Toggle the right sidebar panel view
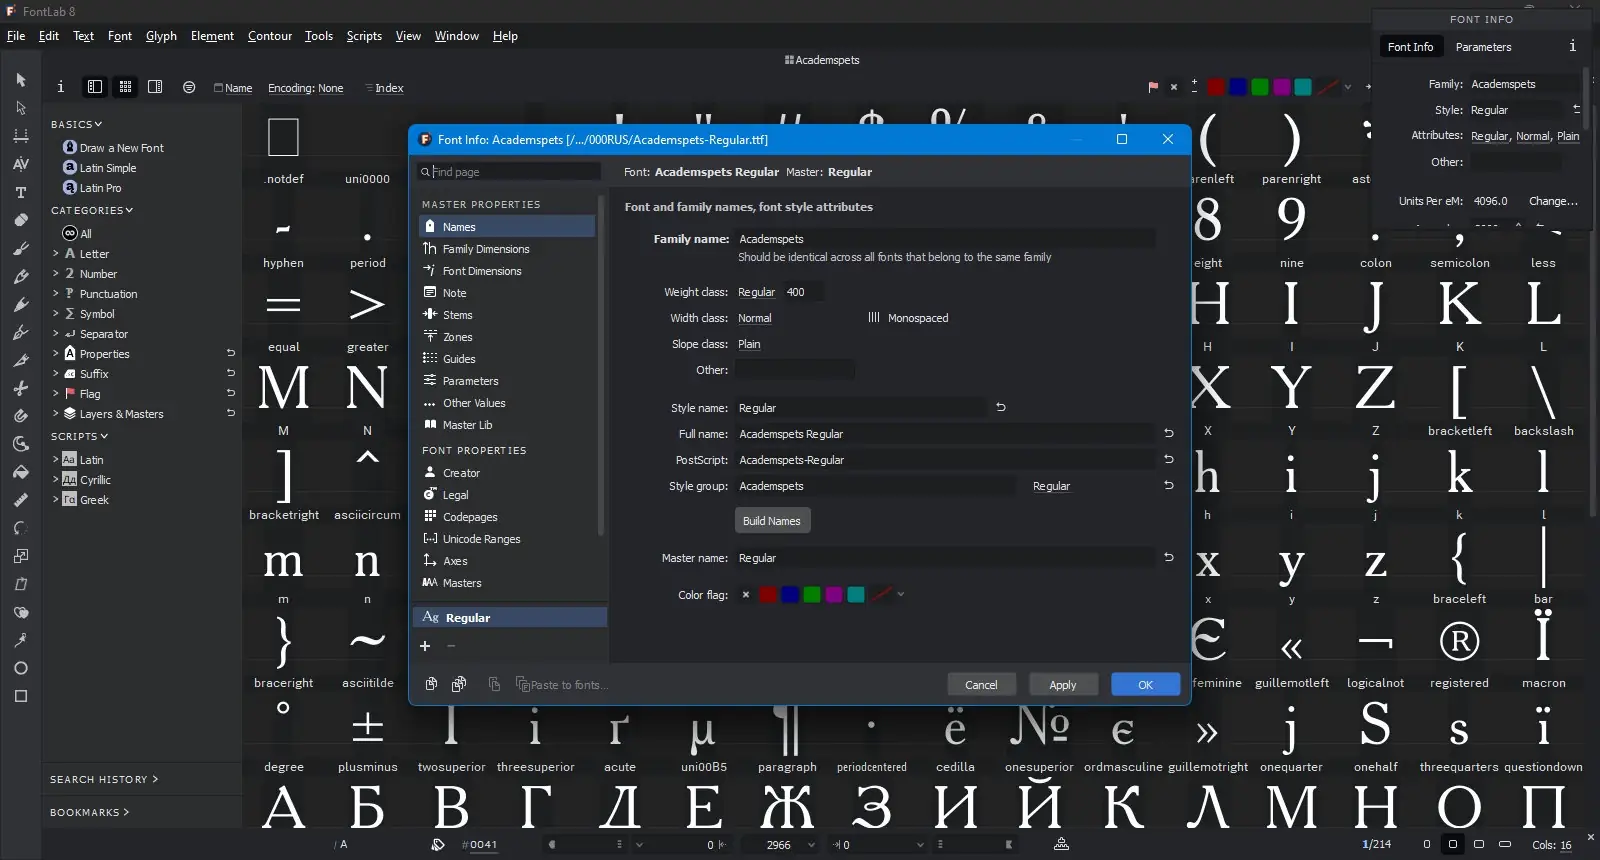The image size is (1600, 860). 155,87
